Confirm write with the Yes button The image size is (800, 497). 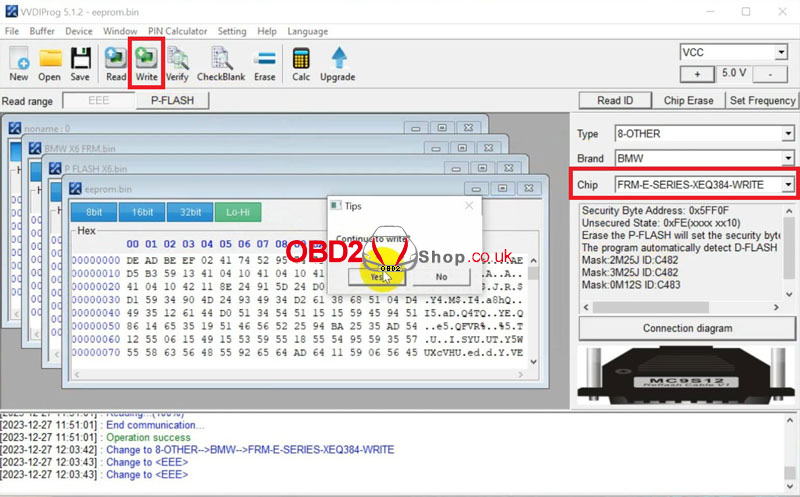377,277
